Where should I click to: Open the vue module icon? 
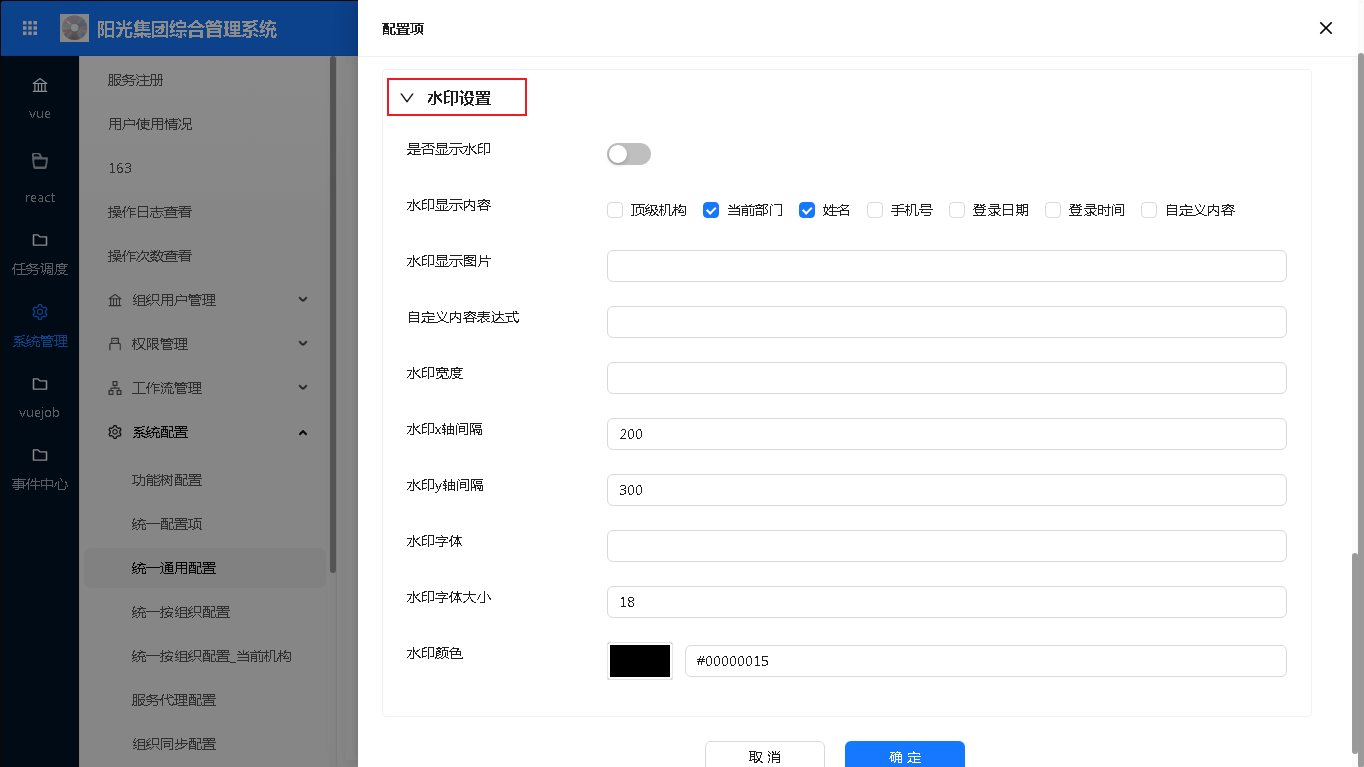(x=40, y=84)
